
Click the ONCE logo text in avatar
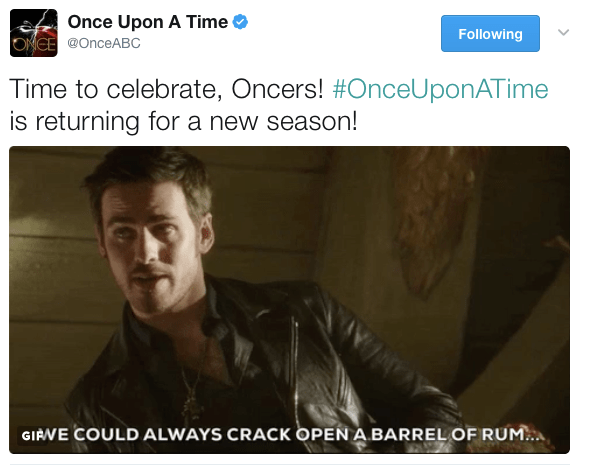34,45
